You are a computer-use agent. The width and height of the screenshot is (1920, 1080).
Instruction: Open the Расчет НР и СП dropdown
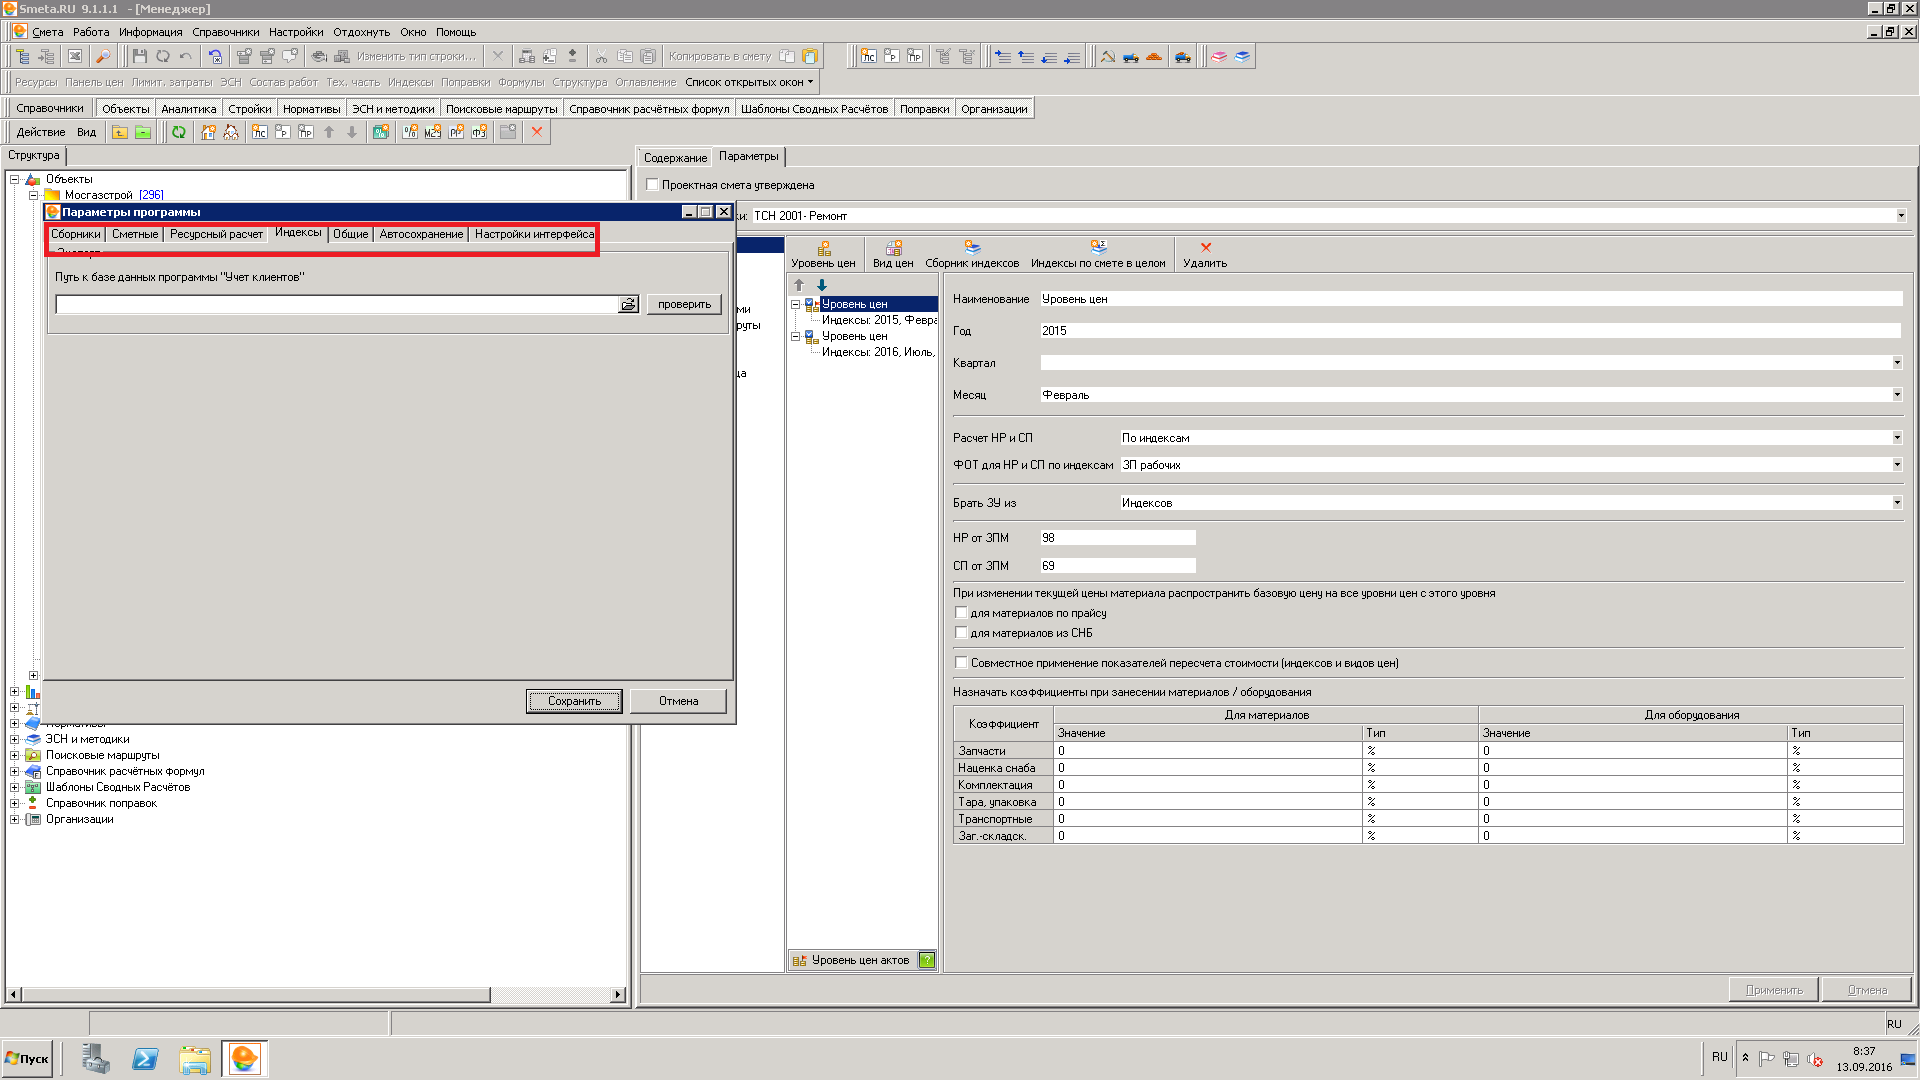click(1897, 438)
